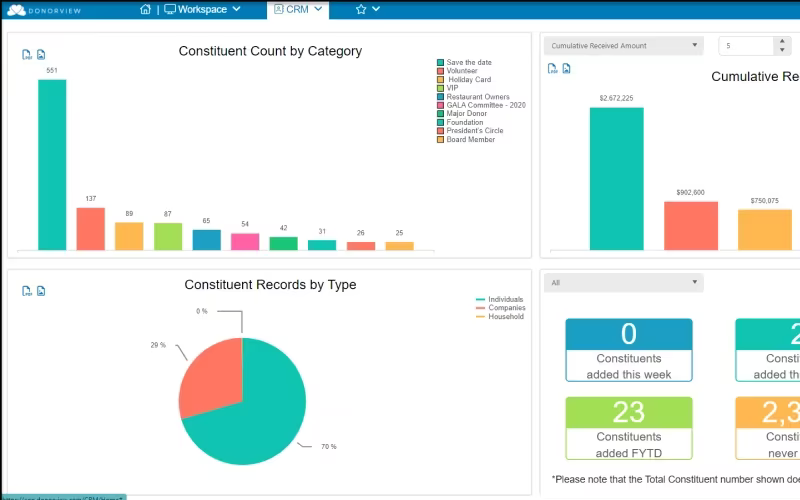Click the 551 Save the date bar
800x500 pixels.
click(x=52, y=165)
